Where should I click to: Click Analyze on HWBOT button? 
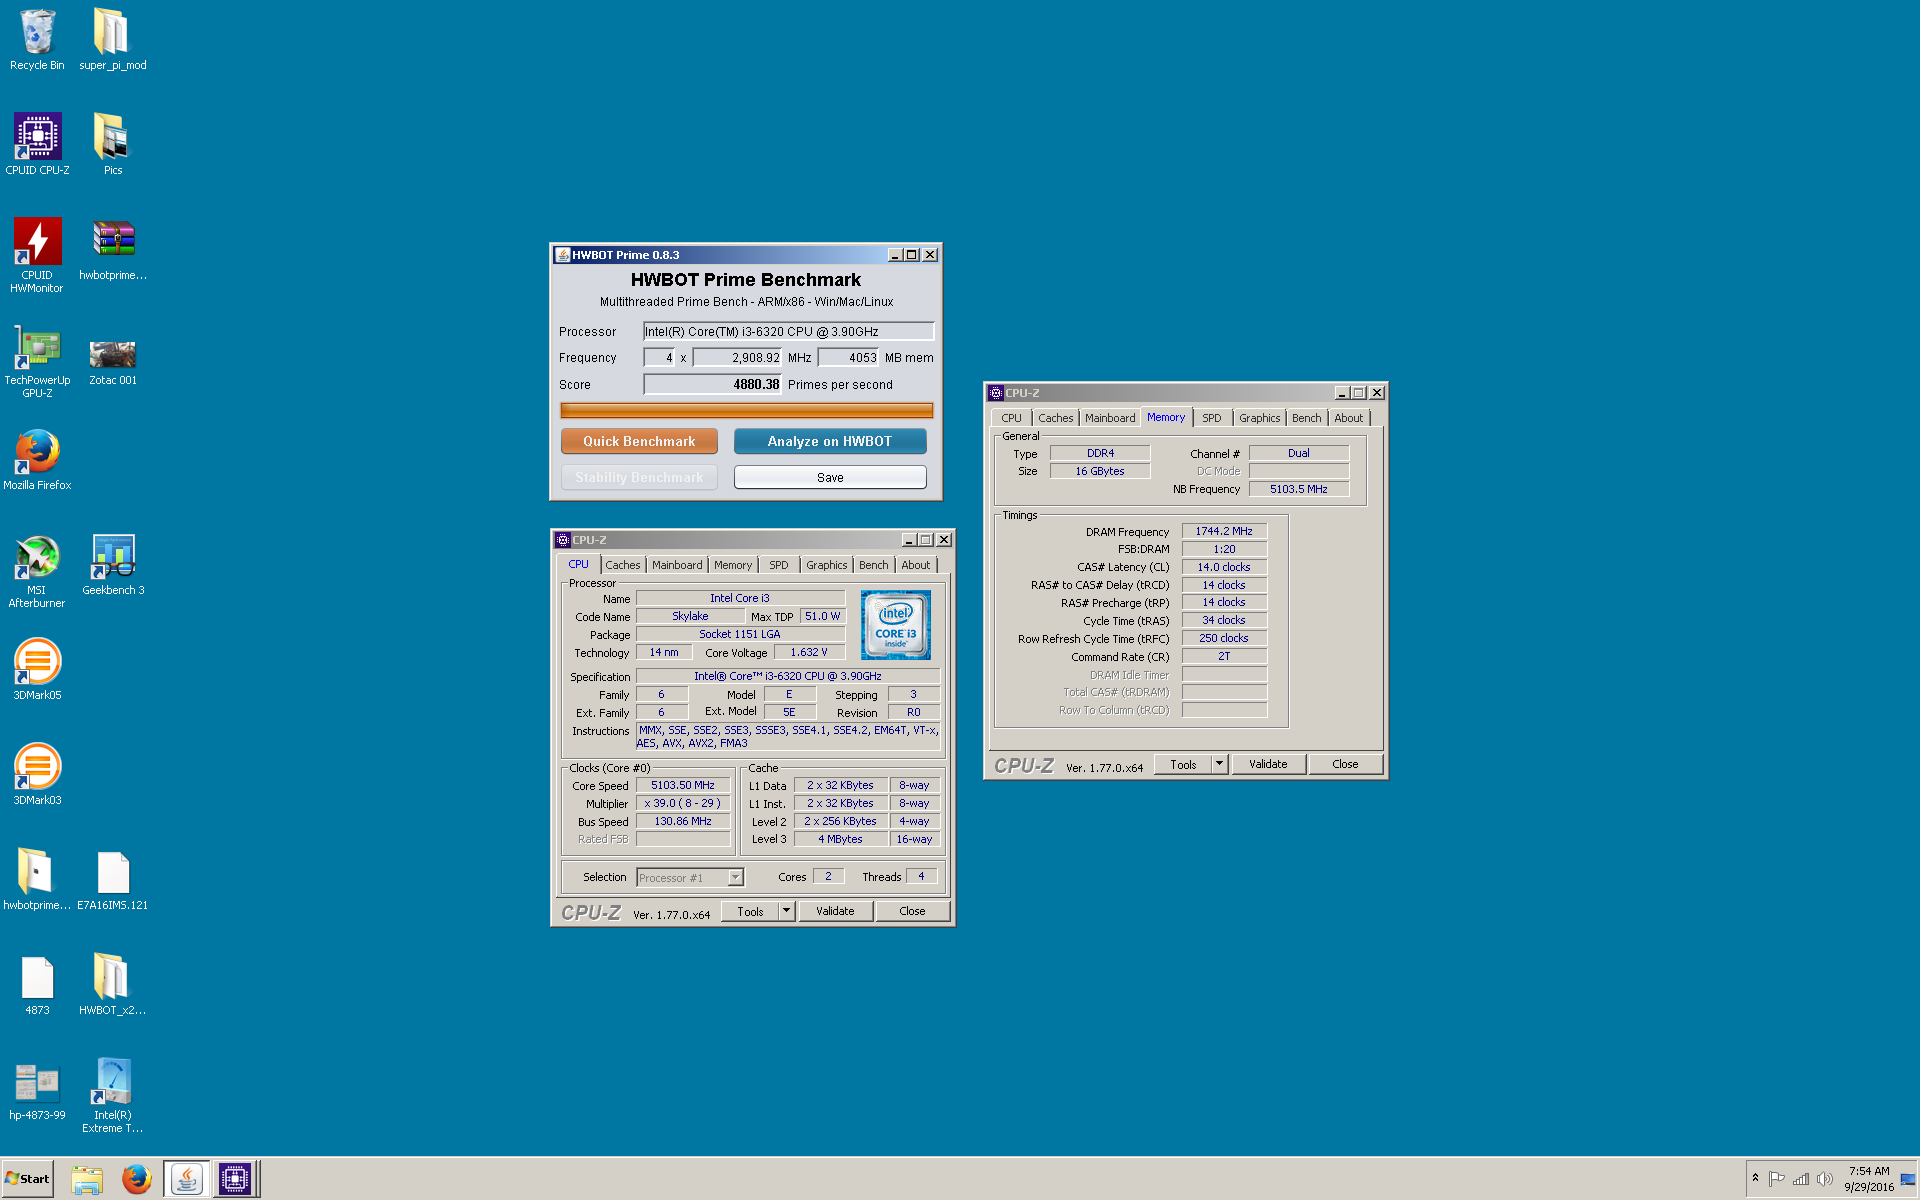click(830, 441)
